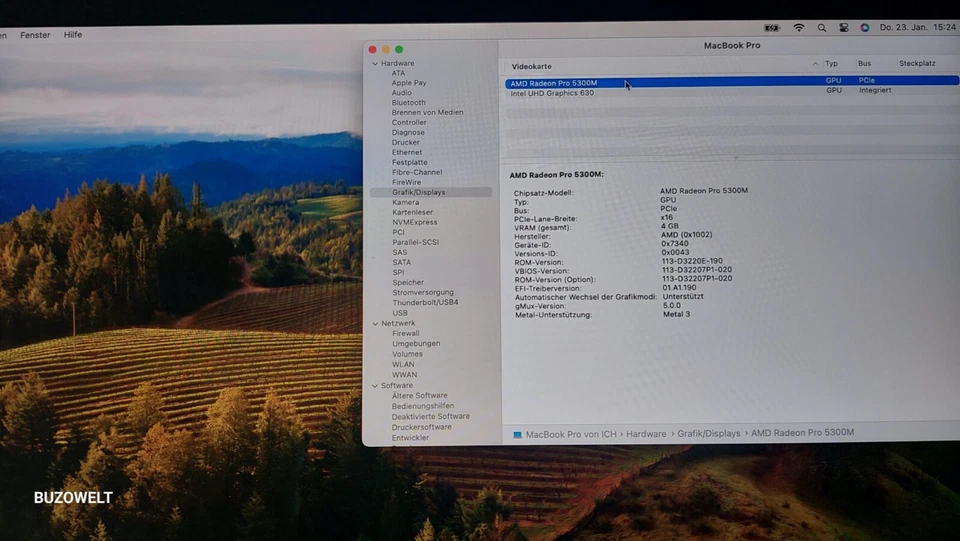
Task: Select Festplatte in the sidebar
Action: click(x=410, y=162)
